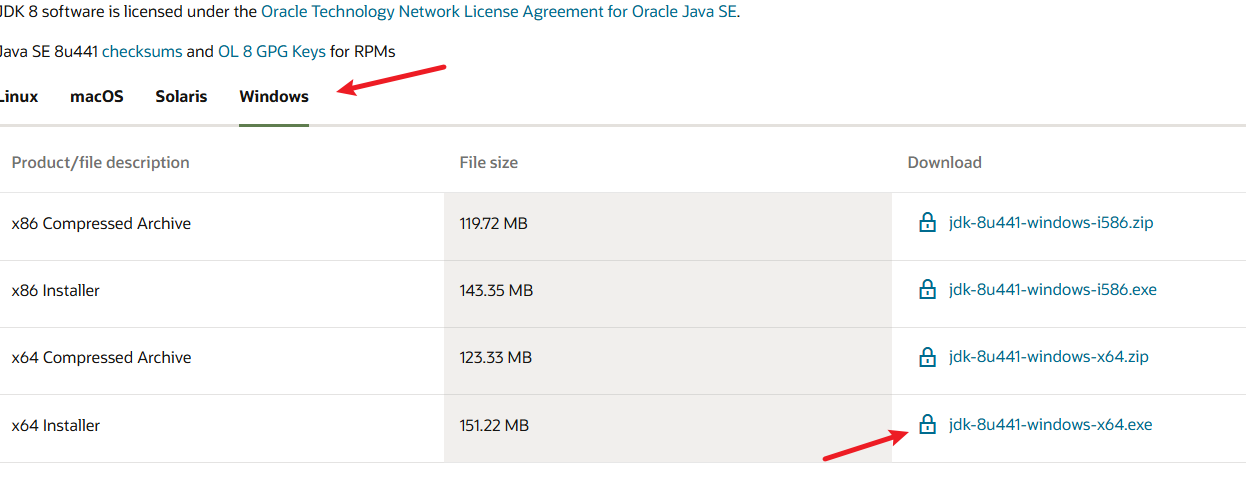Click the 143.35 MB file size

pyautogui.click(x=496, y=290)
